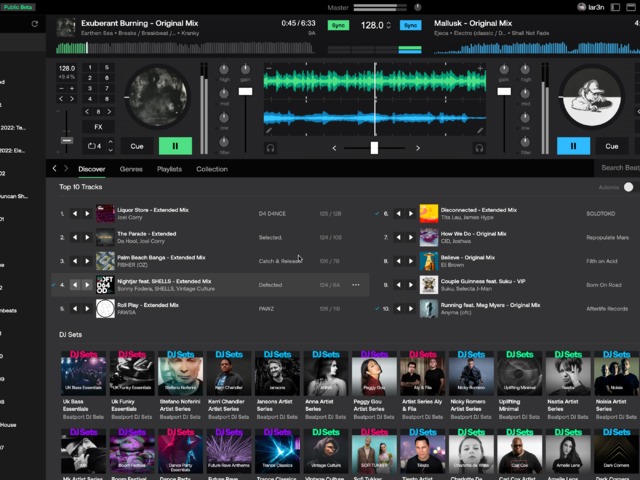Click Roll Play album artwork
This screenshot has height=480, width=640.
pos(105,309)
